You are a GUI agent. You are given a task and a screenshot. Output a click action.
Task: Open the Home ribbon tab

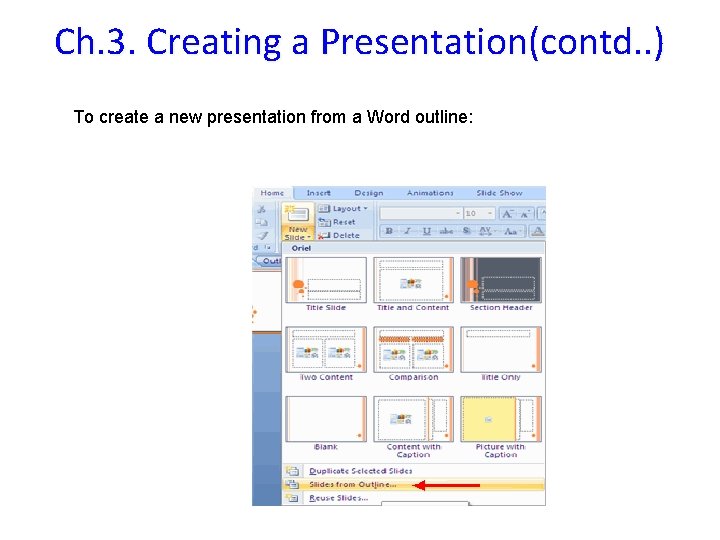point(272,193)
